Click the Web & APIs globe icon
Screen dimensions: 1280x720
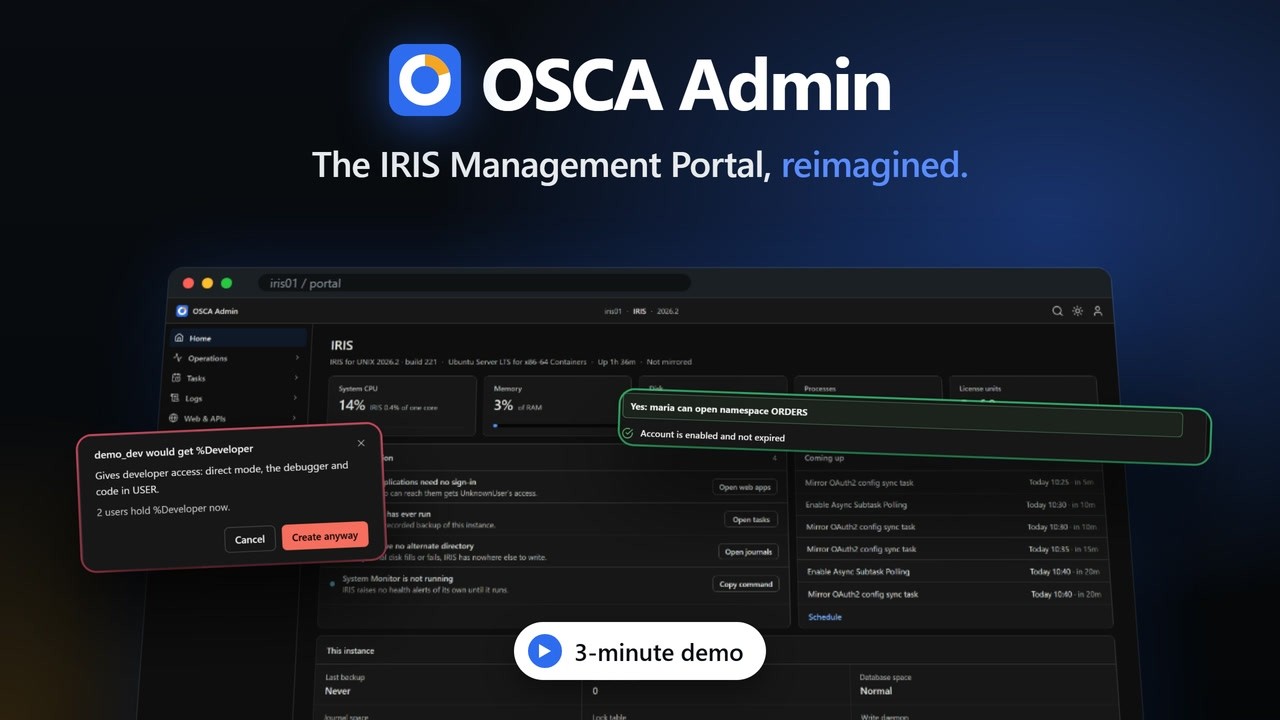point(173,418)
